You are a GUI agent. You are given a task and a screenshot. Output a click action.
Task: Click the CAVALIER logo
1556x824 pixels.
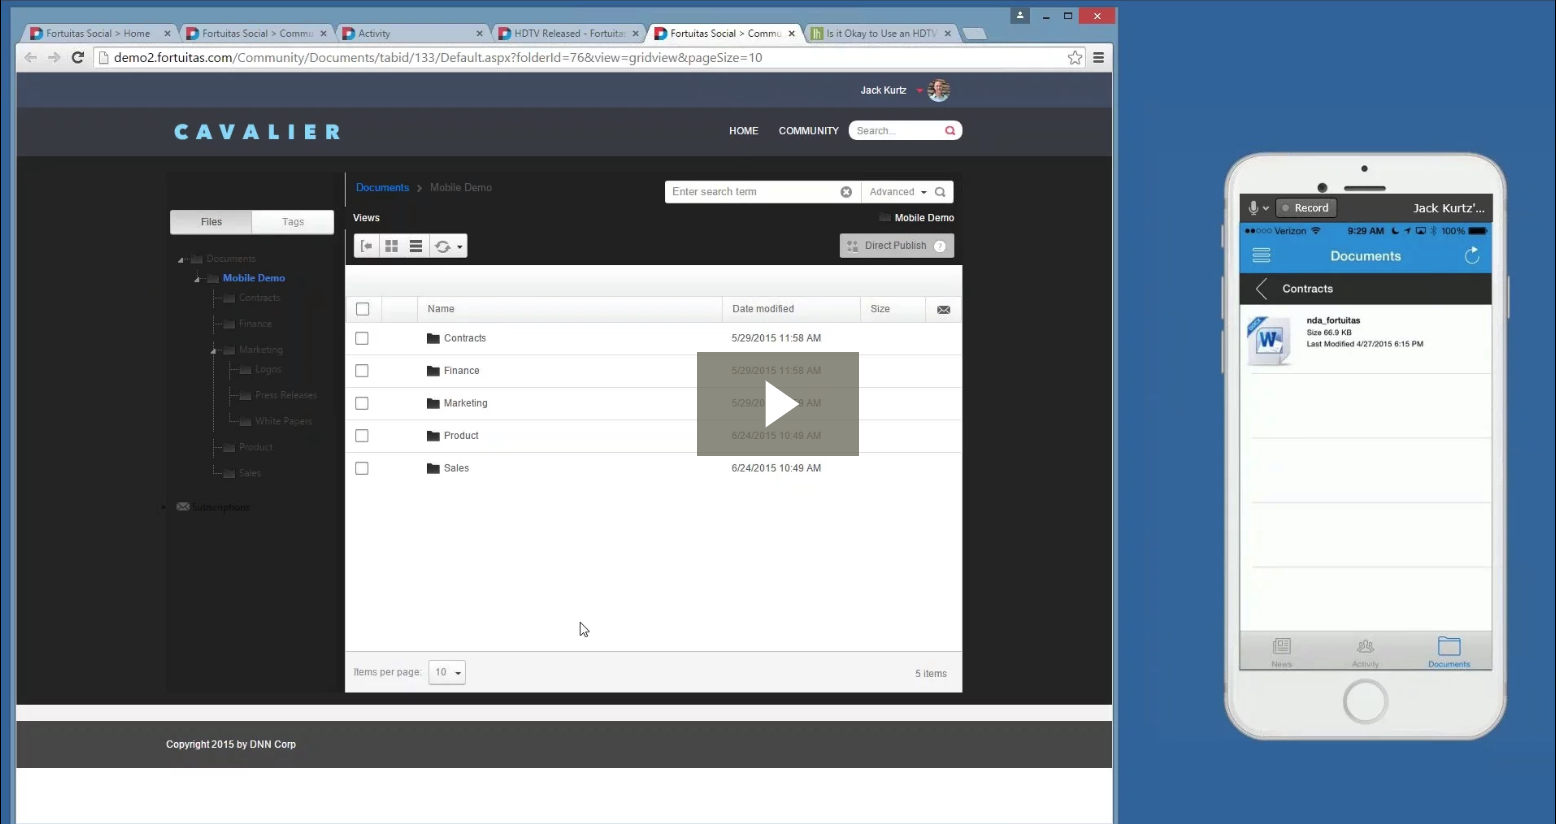(257, 132)
